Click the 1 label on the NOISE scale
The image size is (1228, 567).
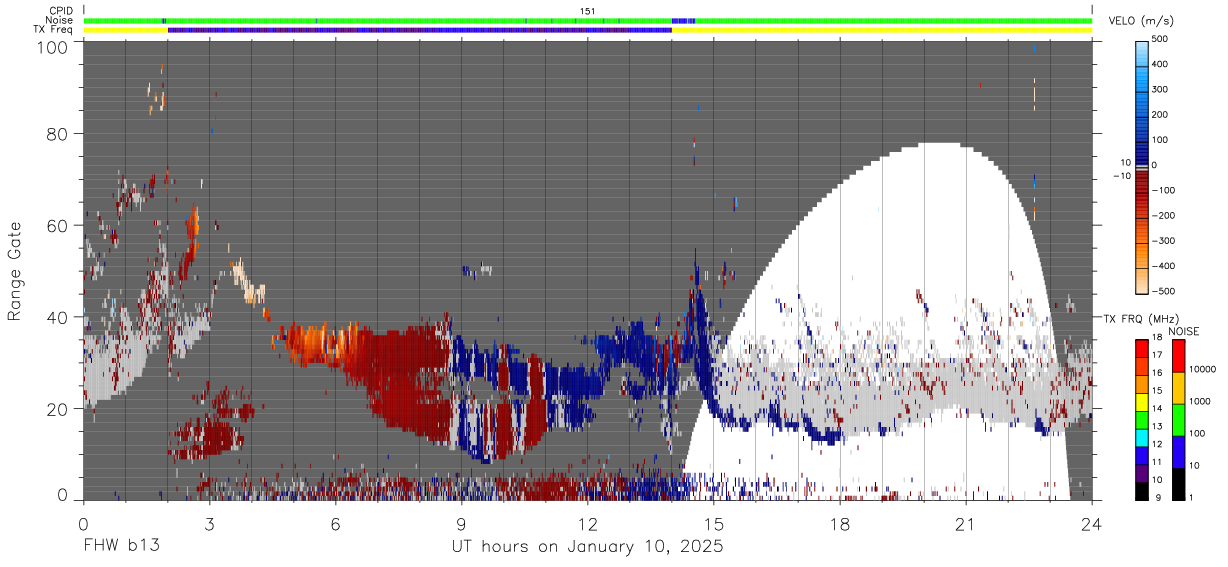[1192, 497]
